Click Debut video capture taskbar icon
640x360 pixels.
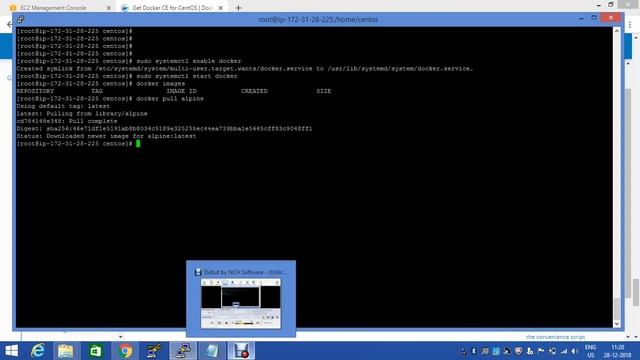[241, 351]
